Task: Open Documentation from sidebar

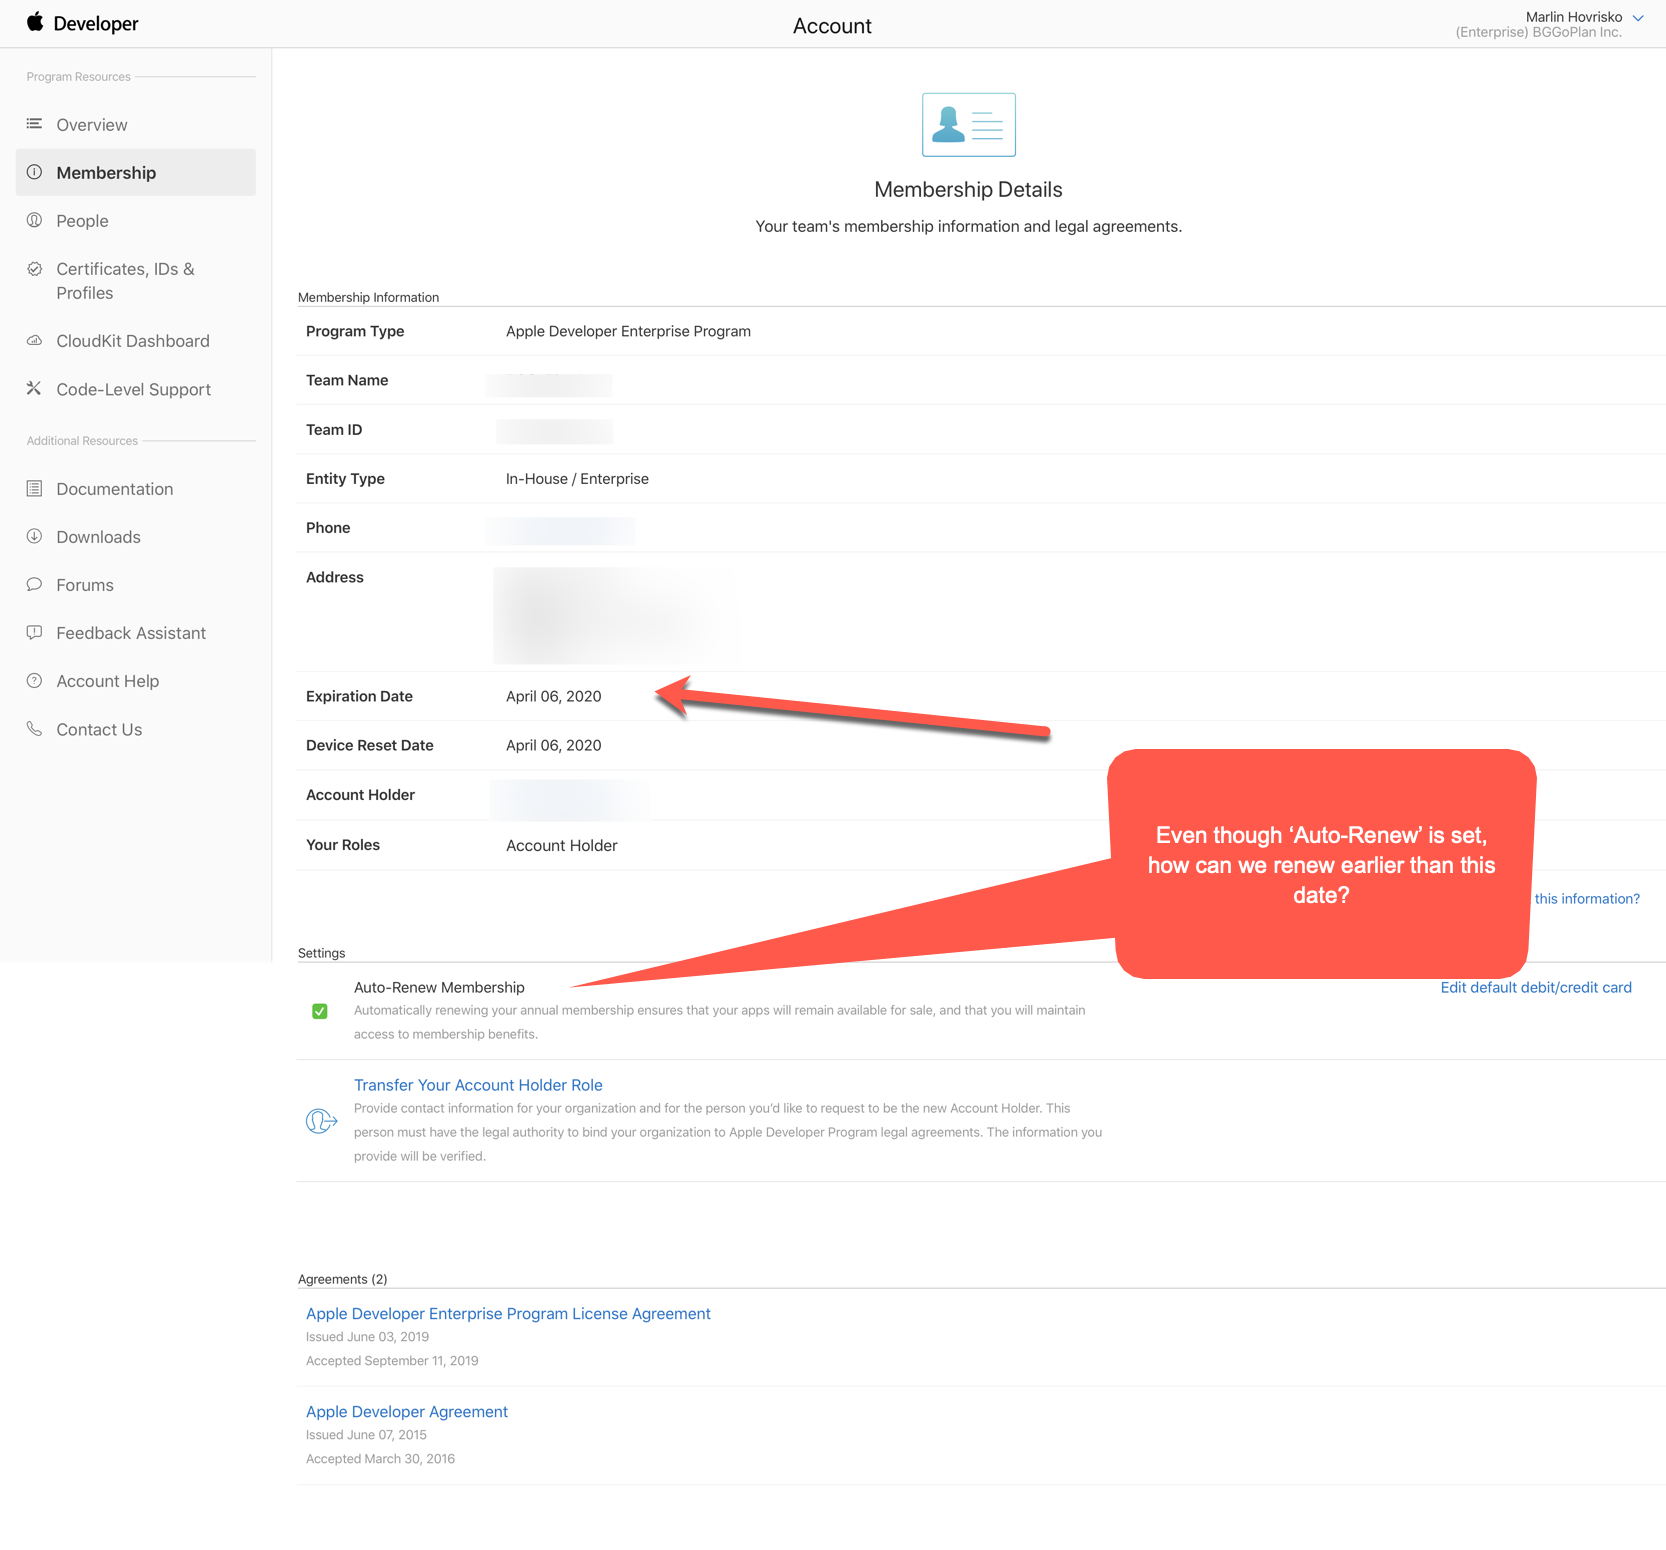Action: click(115, 488)
